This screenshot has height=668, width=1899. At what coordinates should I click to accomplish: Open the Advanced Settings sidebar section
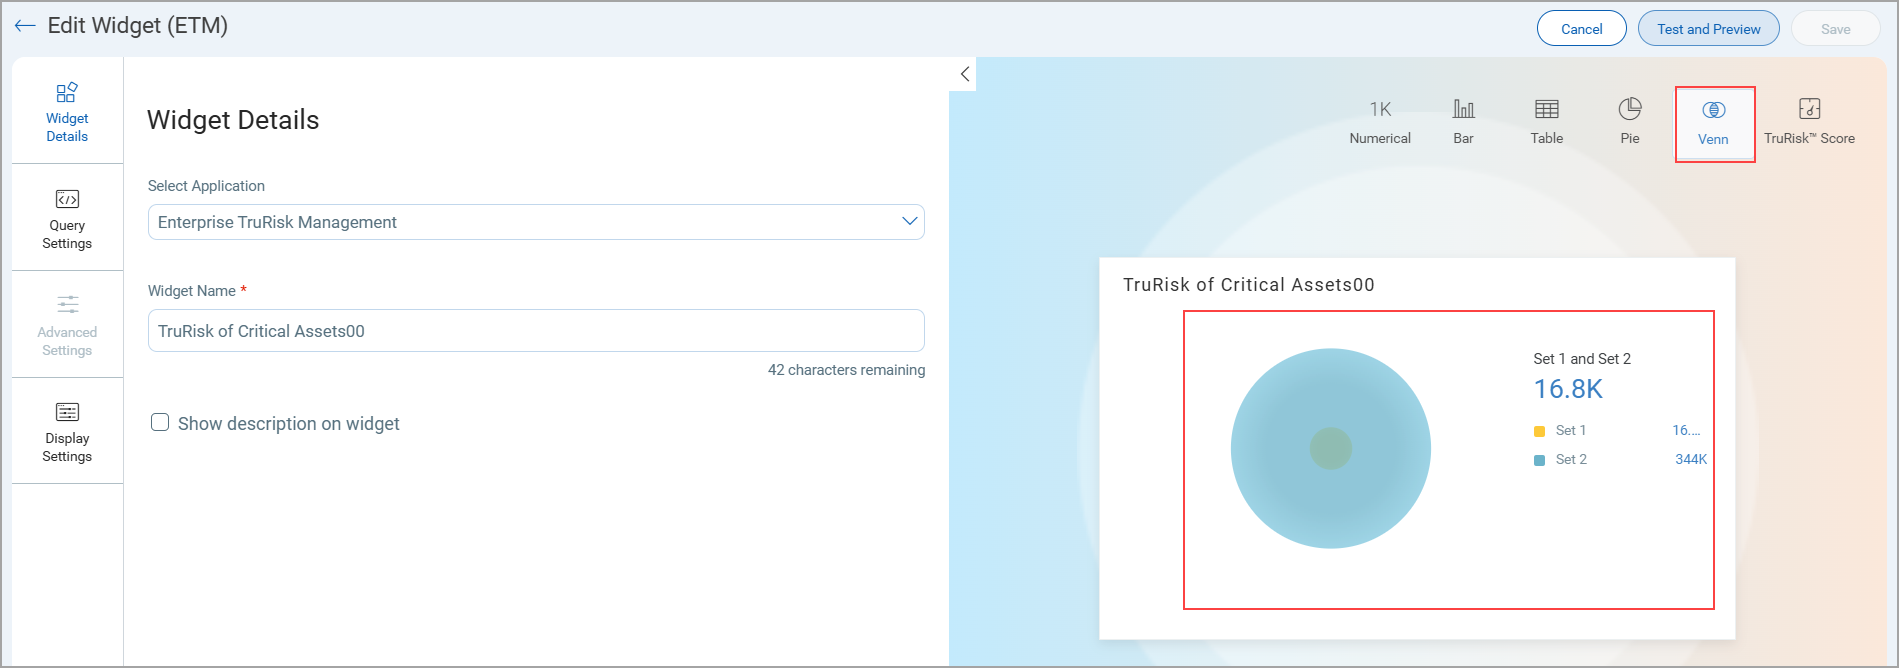pos(67,325)
